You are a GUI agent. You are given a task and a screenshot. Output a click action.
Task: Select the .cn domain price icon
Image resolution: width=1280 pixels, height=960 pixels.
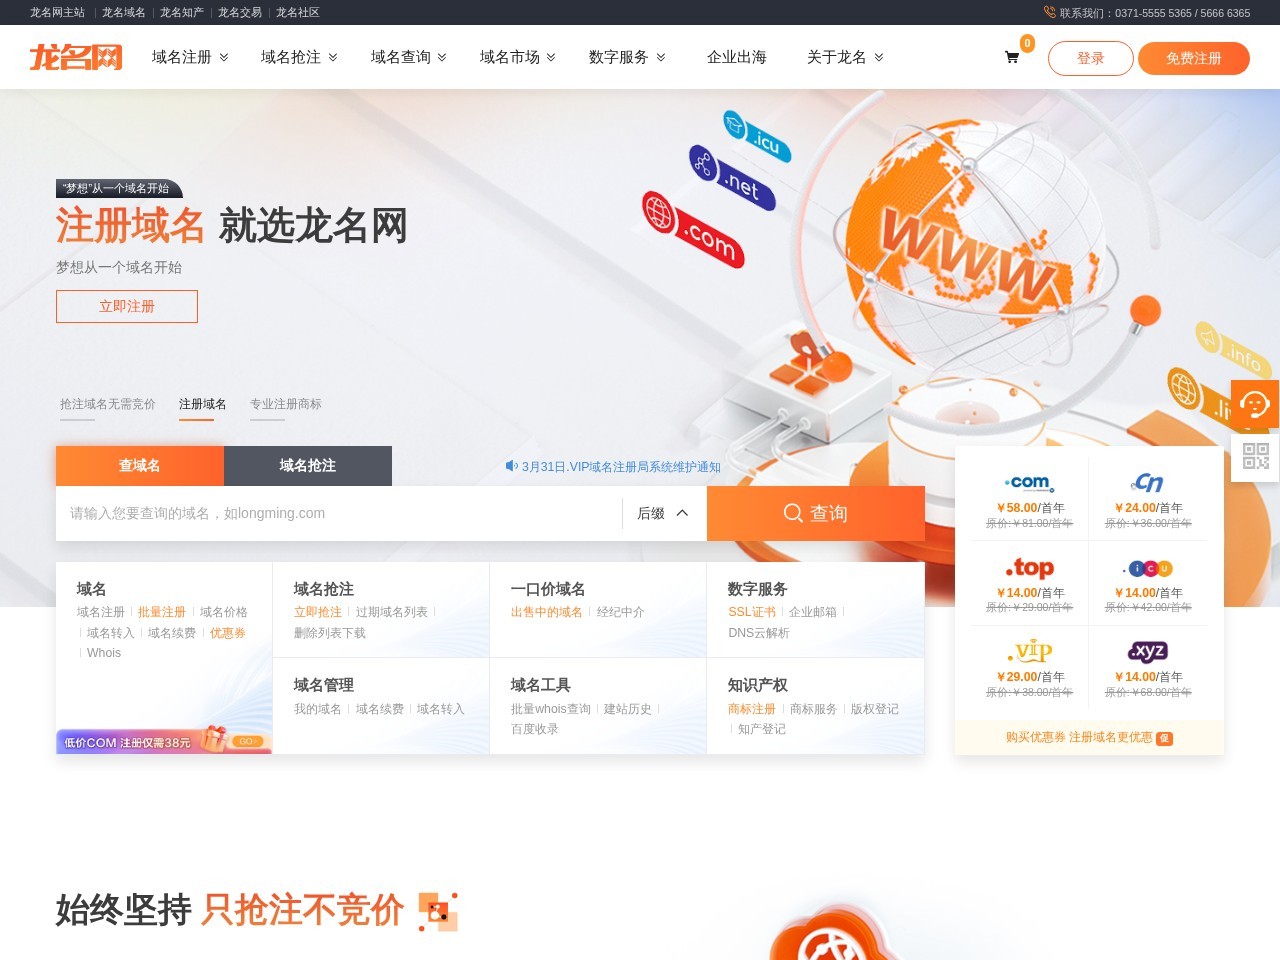(x=1148, y=483)
